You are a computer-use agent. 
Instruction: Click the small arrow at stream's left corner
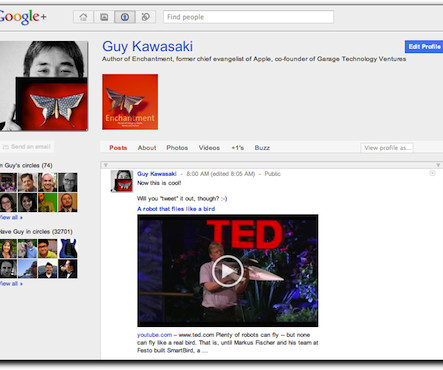click(105, 165)
